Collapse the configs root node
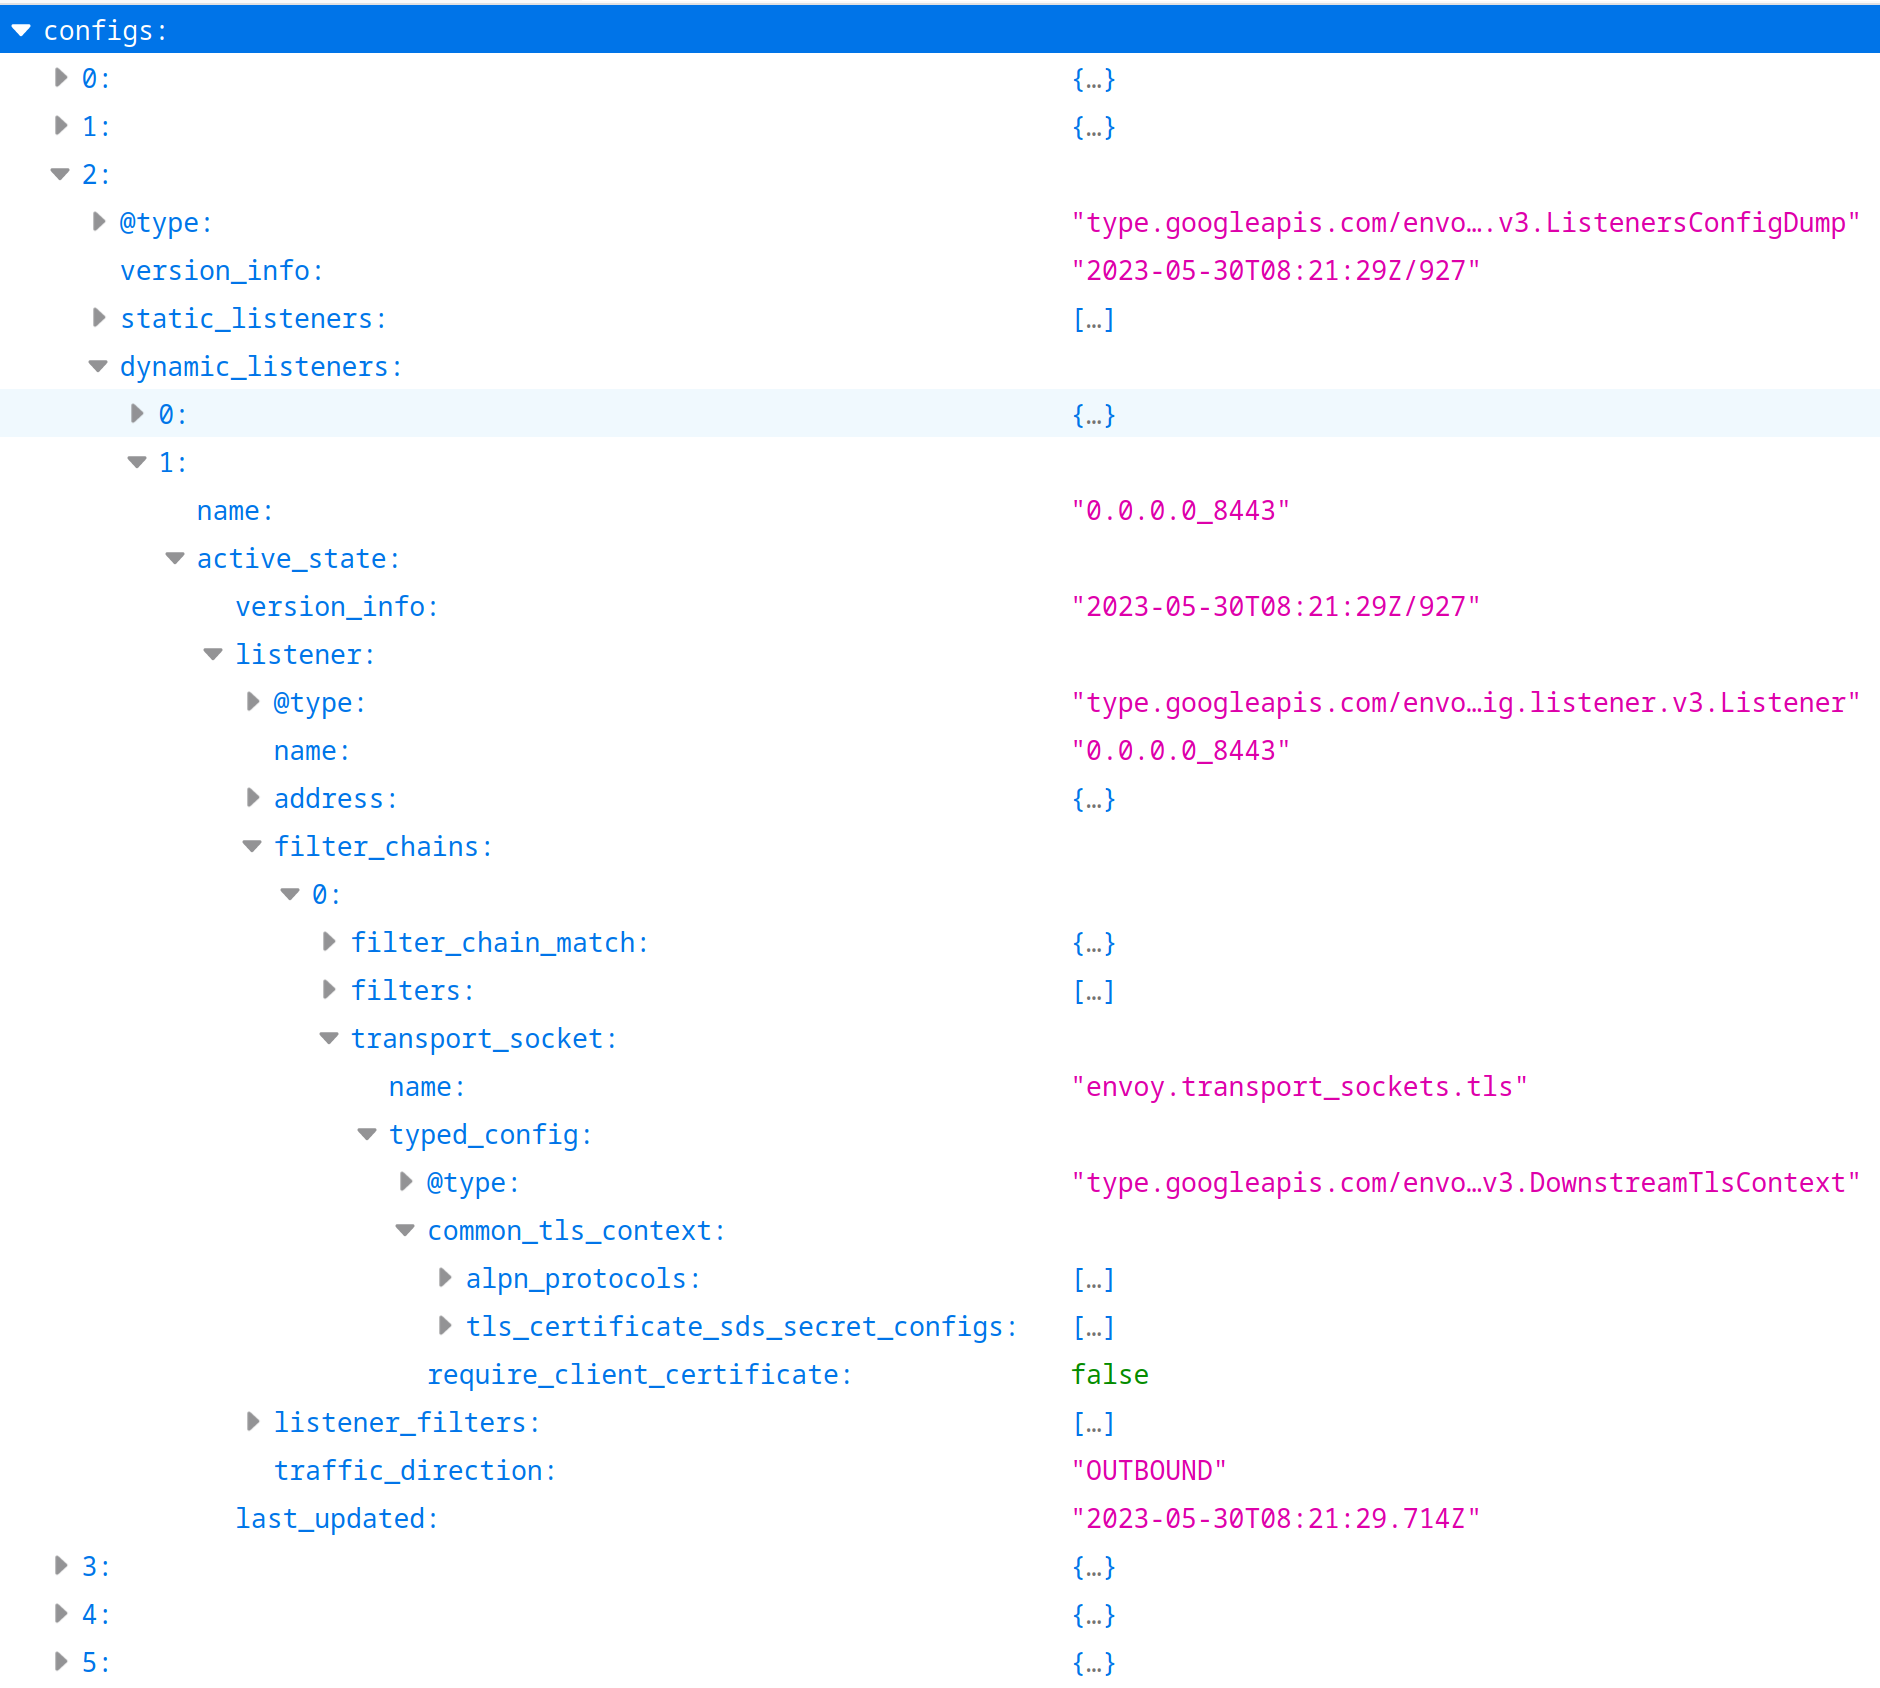 point(22,29)
